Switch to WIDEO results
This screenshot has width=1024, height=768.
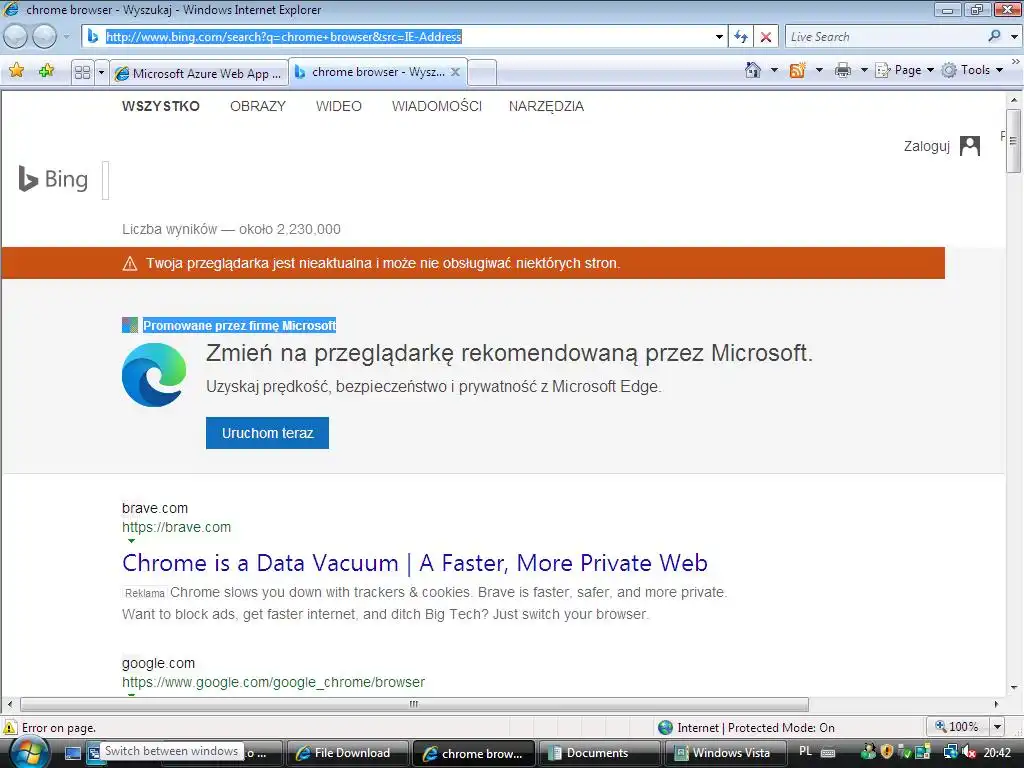point(339,106)
